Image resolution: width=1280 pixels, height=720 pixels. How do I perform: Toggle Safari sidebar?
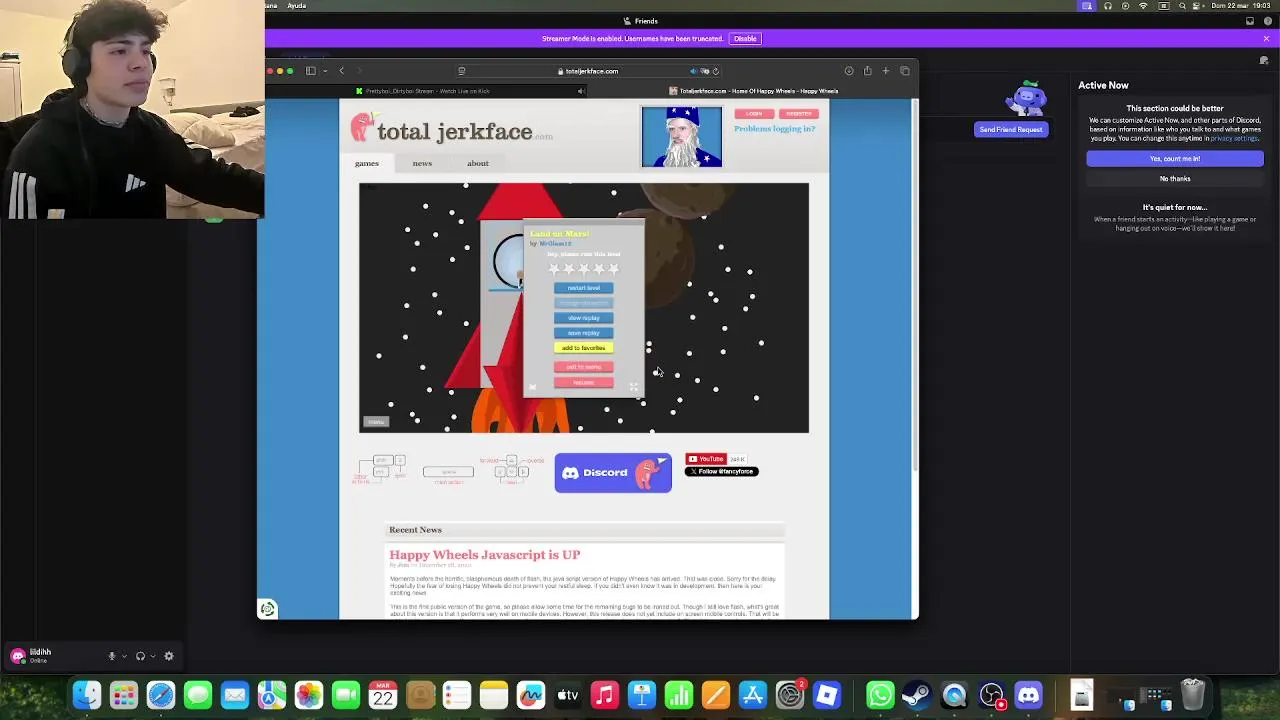click(311, 71)
